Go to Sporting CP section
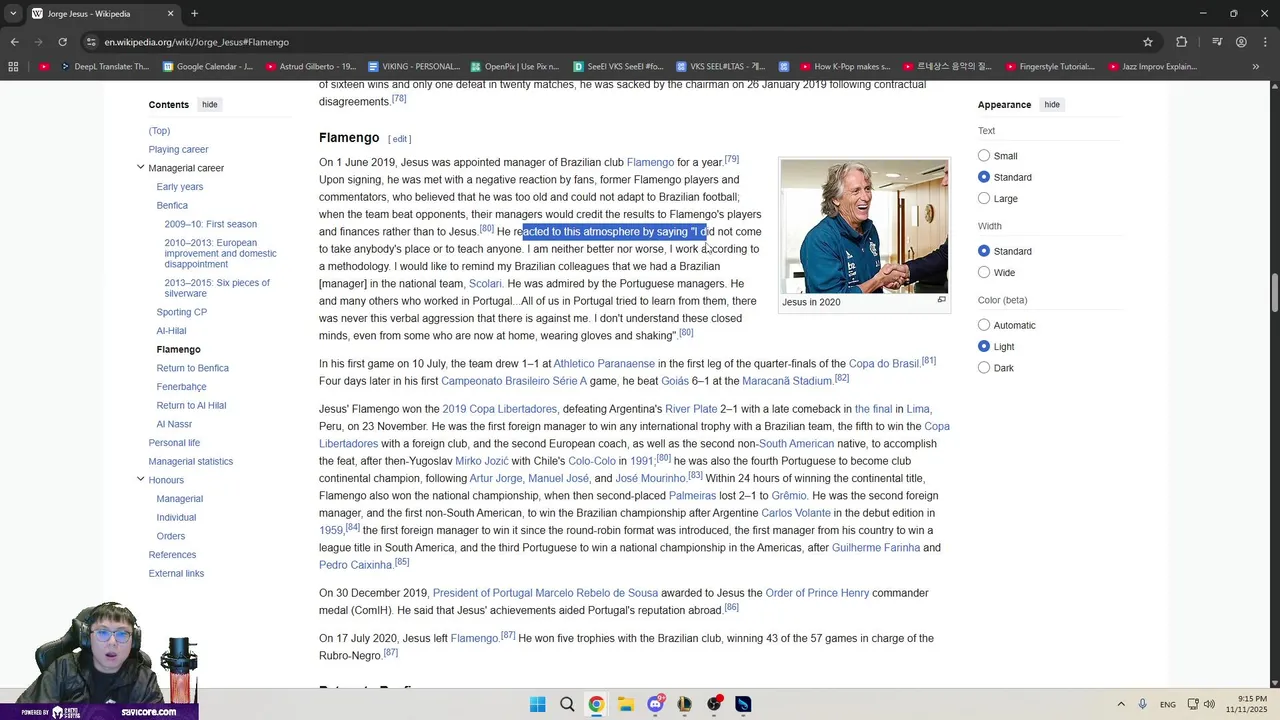1280x720 pixels. pos(181,312)
